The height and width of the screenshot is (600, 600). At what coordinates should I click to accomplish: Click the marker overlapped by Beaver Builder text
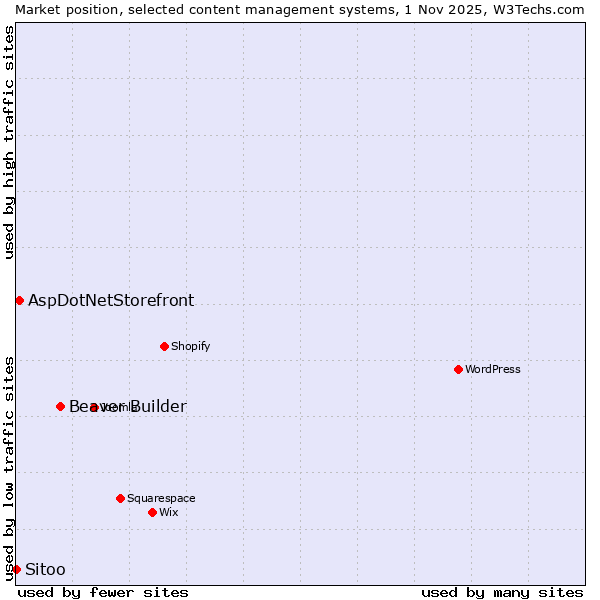click(93, 407)
